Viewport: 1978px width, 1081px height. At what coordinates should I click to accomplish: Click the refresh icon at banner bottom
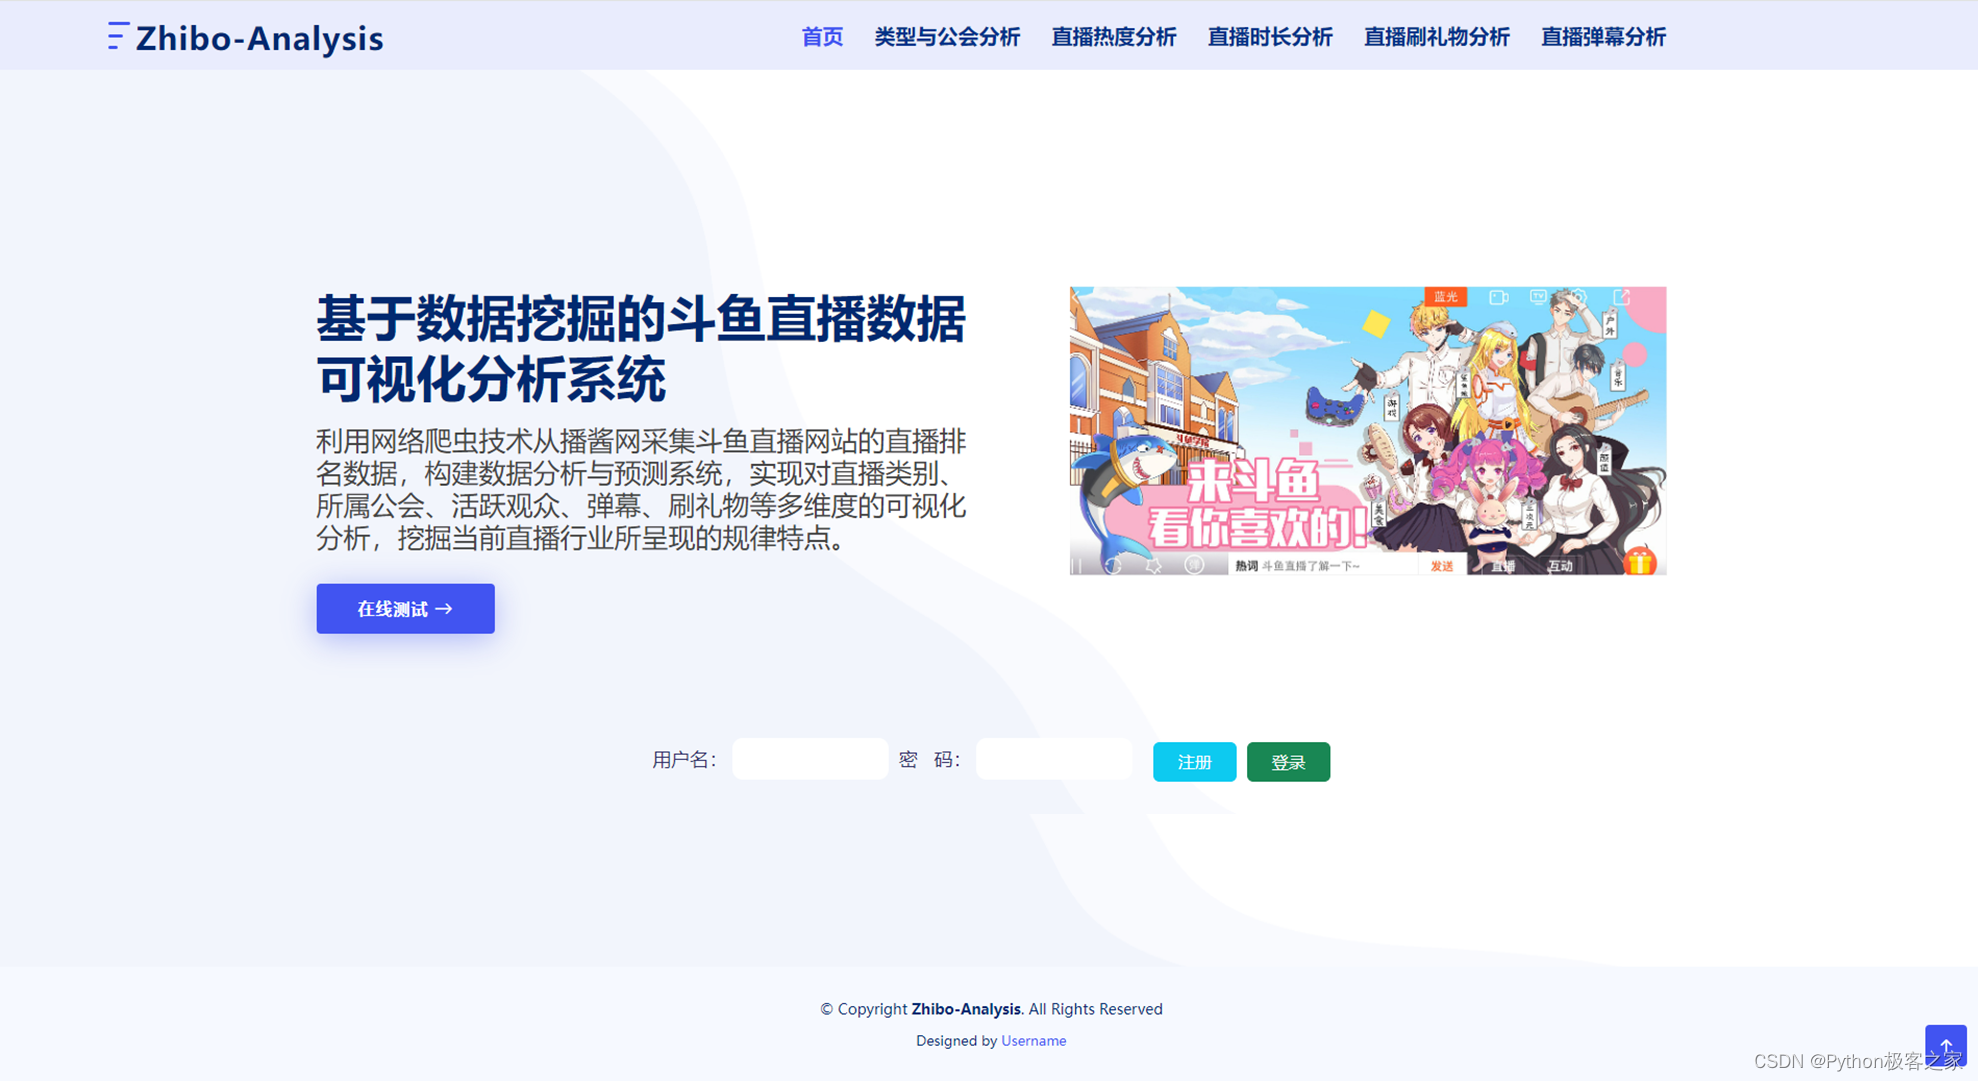(1112, 566)
